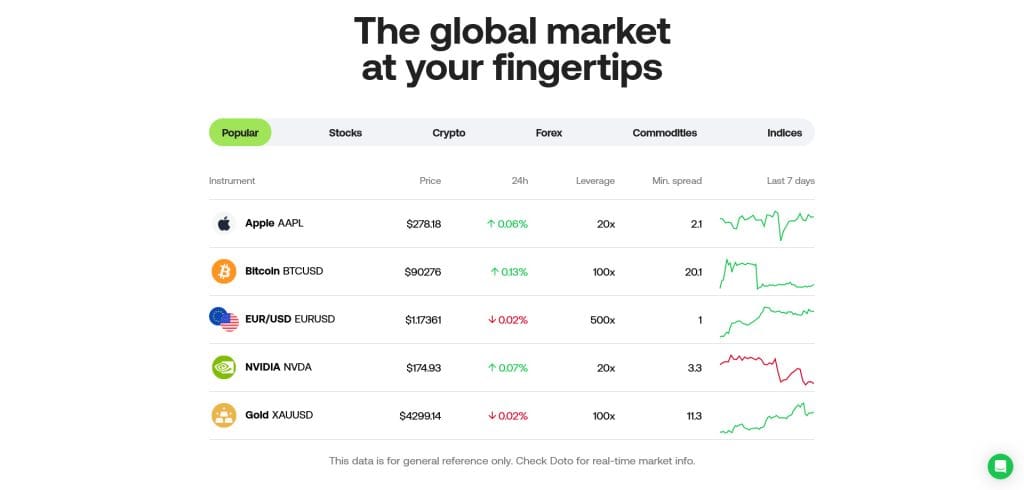The height and width of the screenshot is (490, 1024).
Task: Click the EUR/USD flags icon
Action: 224,319
